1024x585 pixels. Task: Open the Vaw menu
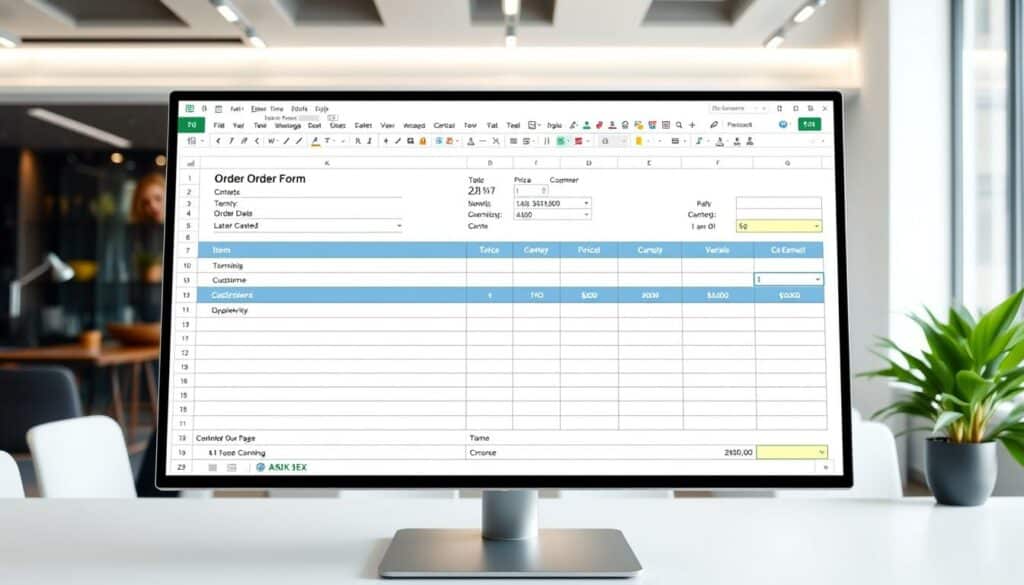[387, 125]
